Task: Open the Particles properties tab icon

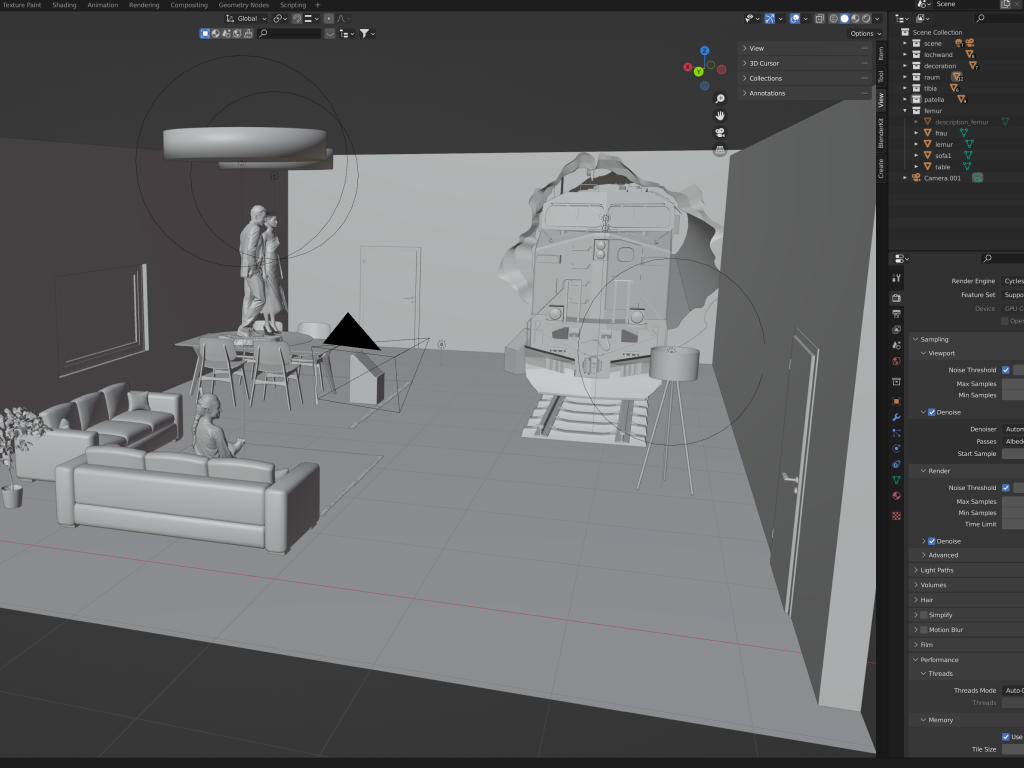Action: coord(897,433)
